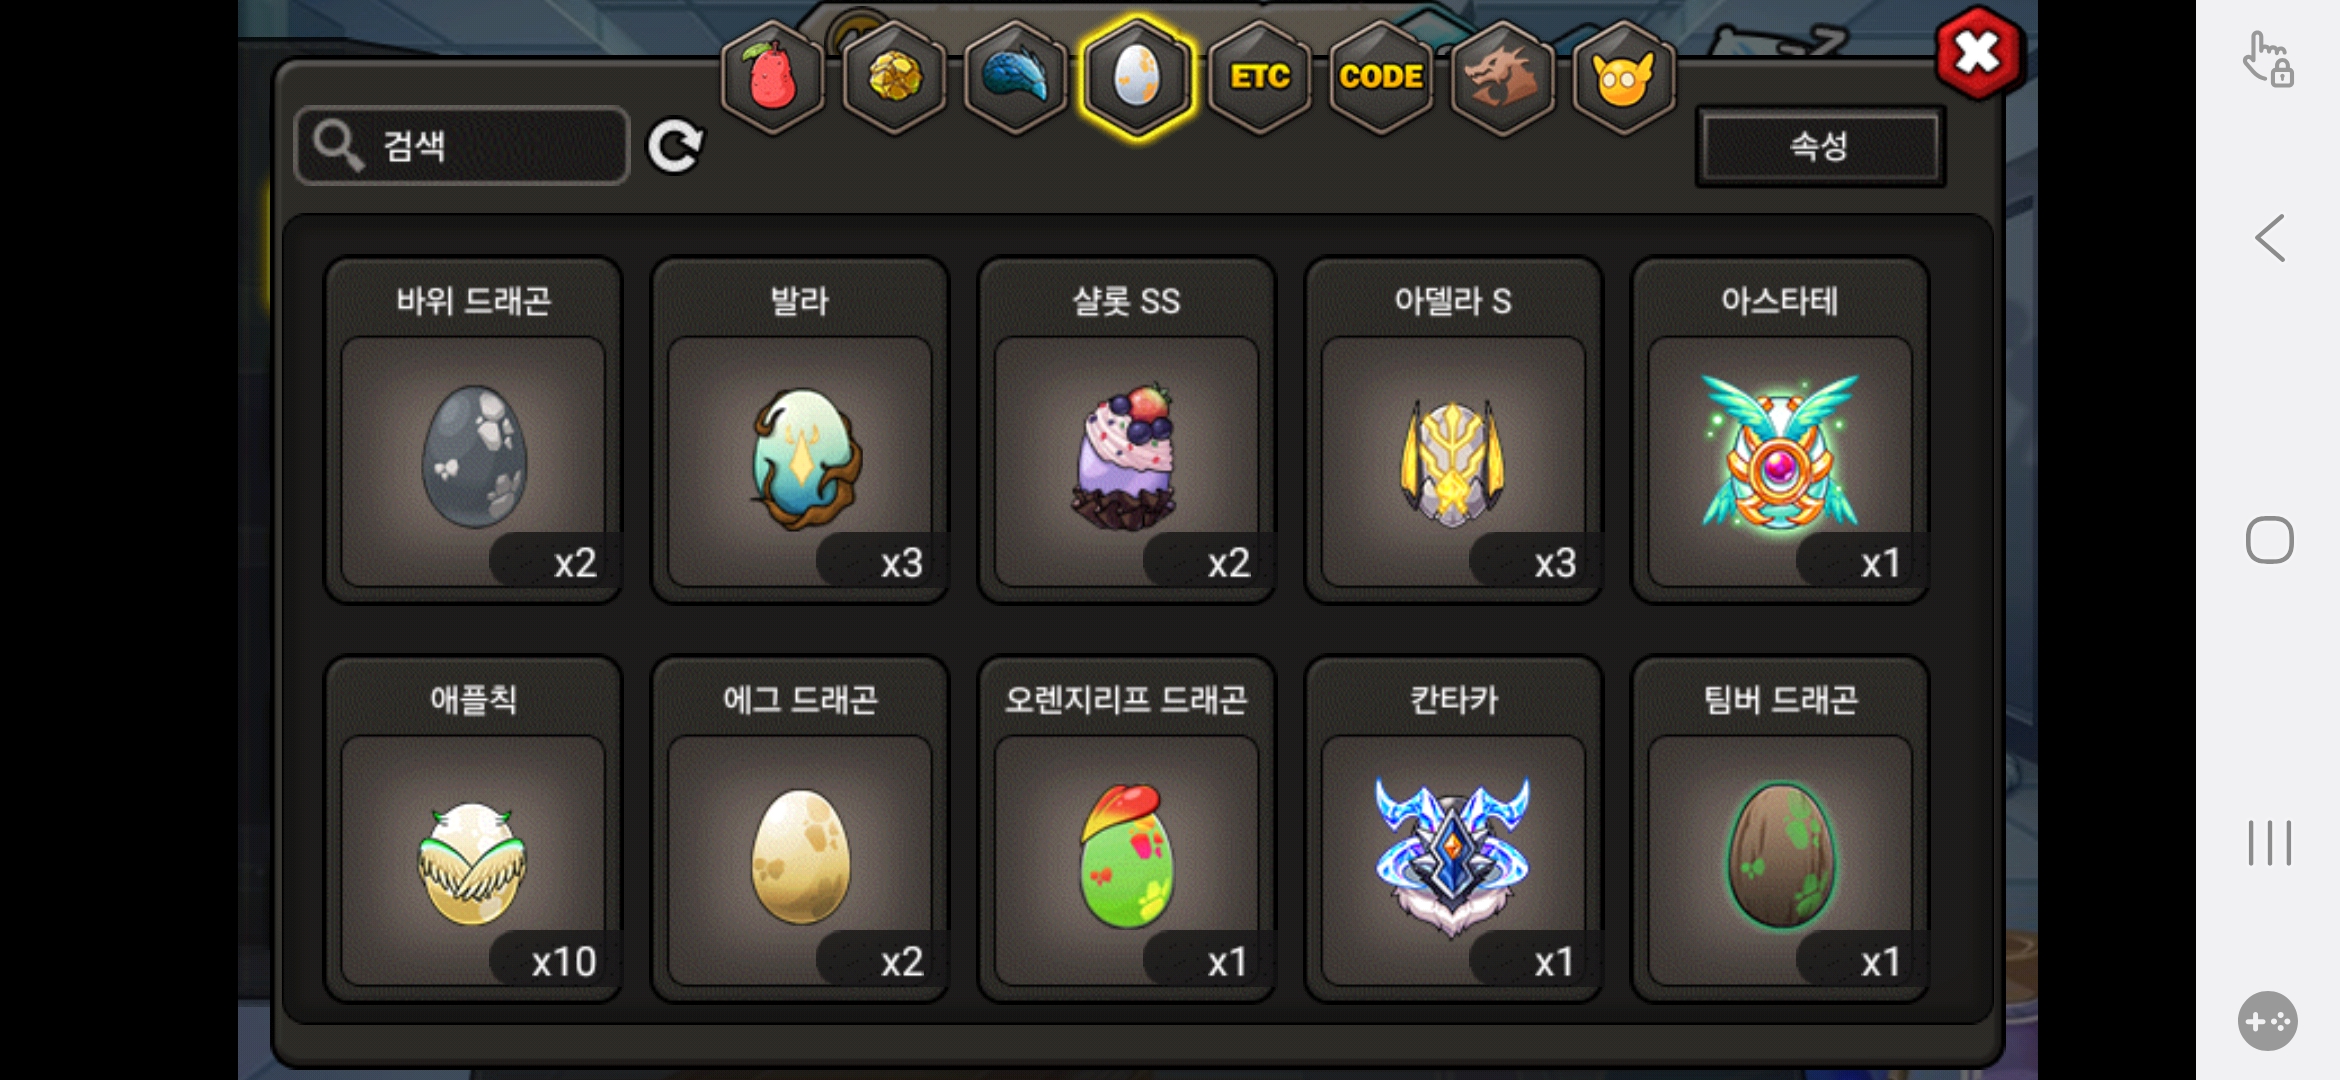Select the 샬롯 SS cupcake egg
Screen dimensions: 2340x1080
[1127, 430]
